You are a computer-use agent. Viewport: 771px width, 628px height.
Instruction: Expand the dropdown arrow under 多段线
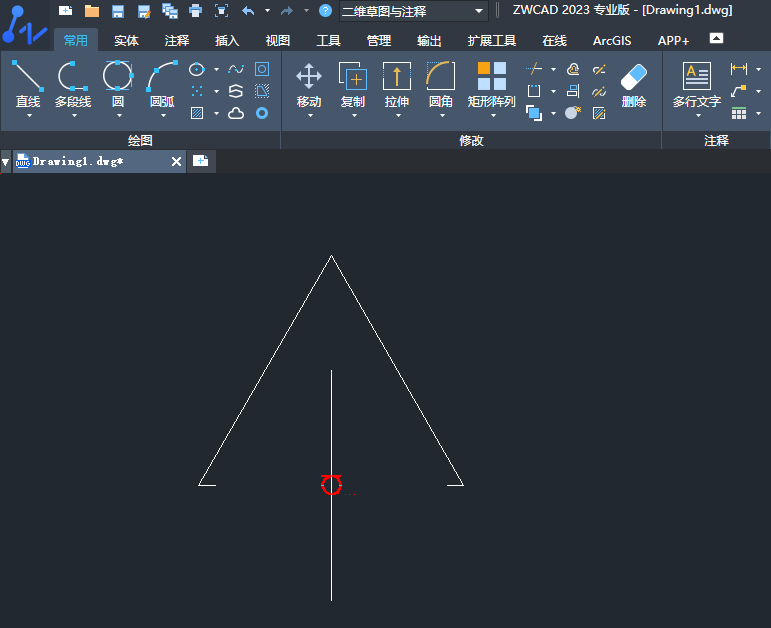coord(74,116)
